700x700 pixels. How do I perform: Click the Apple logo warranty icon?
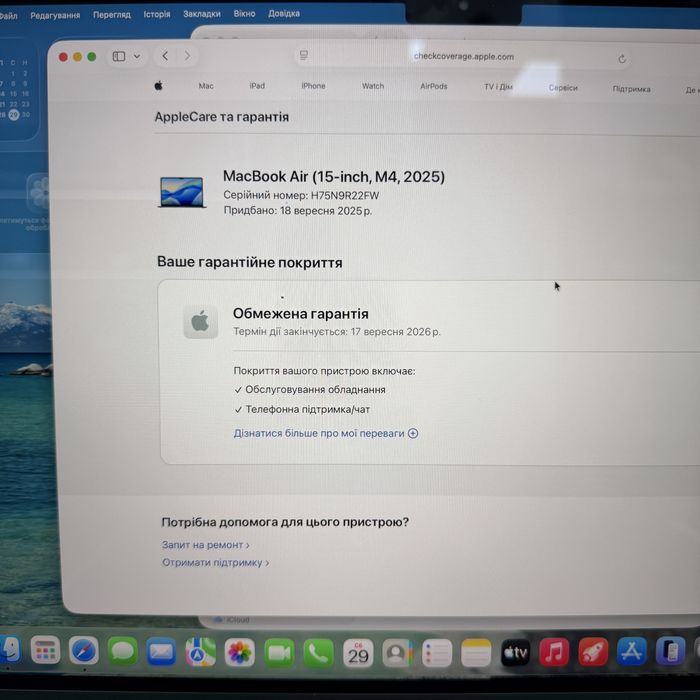pyautogui.click(x=200, y=321)
